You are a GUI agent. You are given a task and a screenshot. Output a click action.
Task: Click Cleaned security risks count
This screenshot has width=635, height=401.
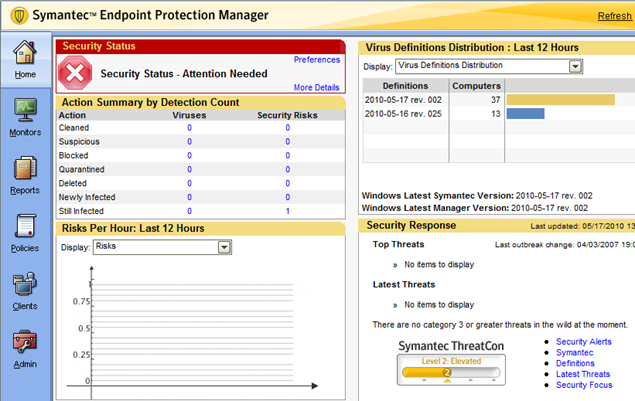(x=288, y=128)
